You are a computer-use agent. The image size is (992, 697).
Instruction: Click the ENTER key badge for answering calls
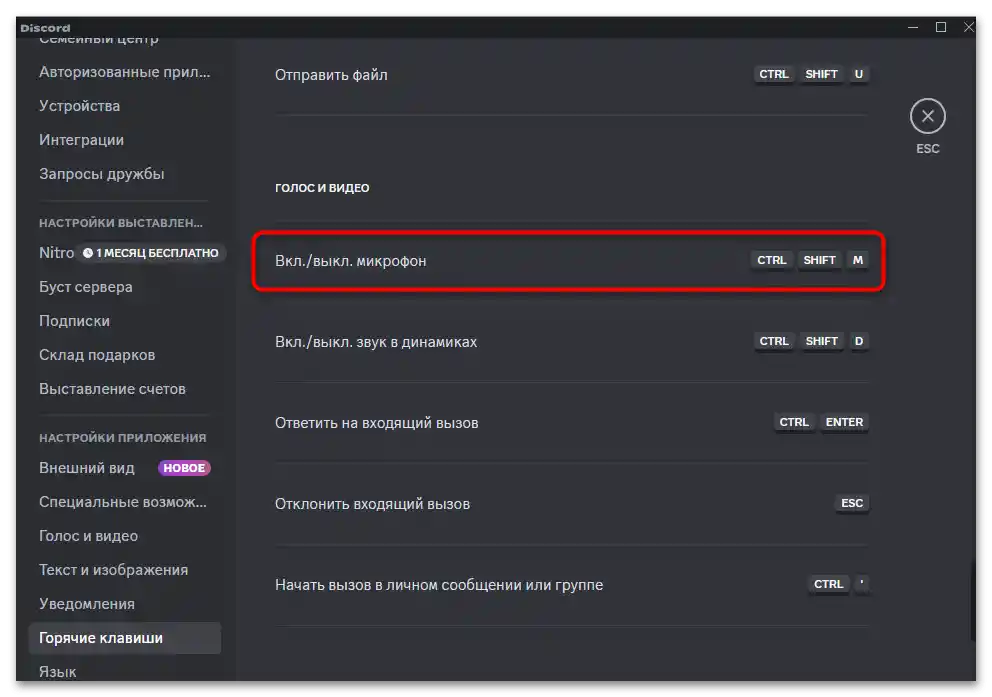(844, 422)
